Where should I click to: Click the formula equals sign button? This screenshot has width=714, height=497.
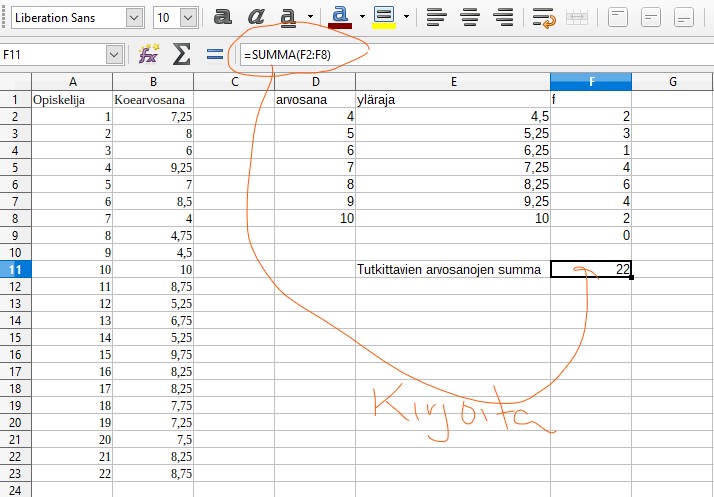click(214, 54)
